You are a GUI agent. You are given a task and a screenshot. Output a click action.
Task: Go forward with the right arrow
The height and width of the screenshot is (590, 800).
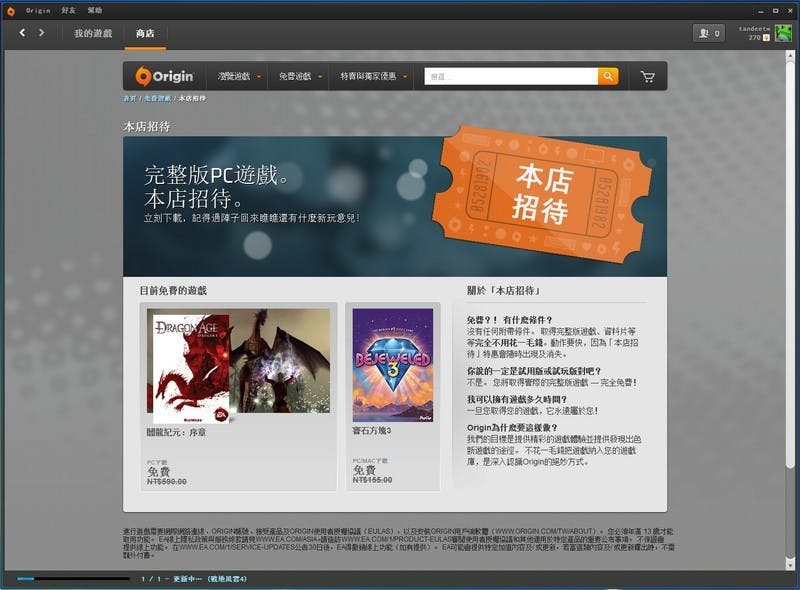pos(41,33)
